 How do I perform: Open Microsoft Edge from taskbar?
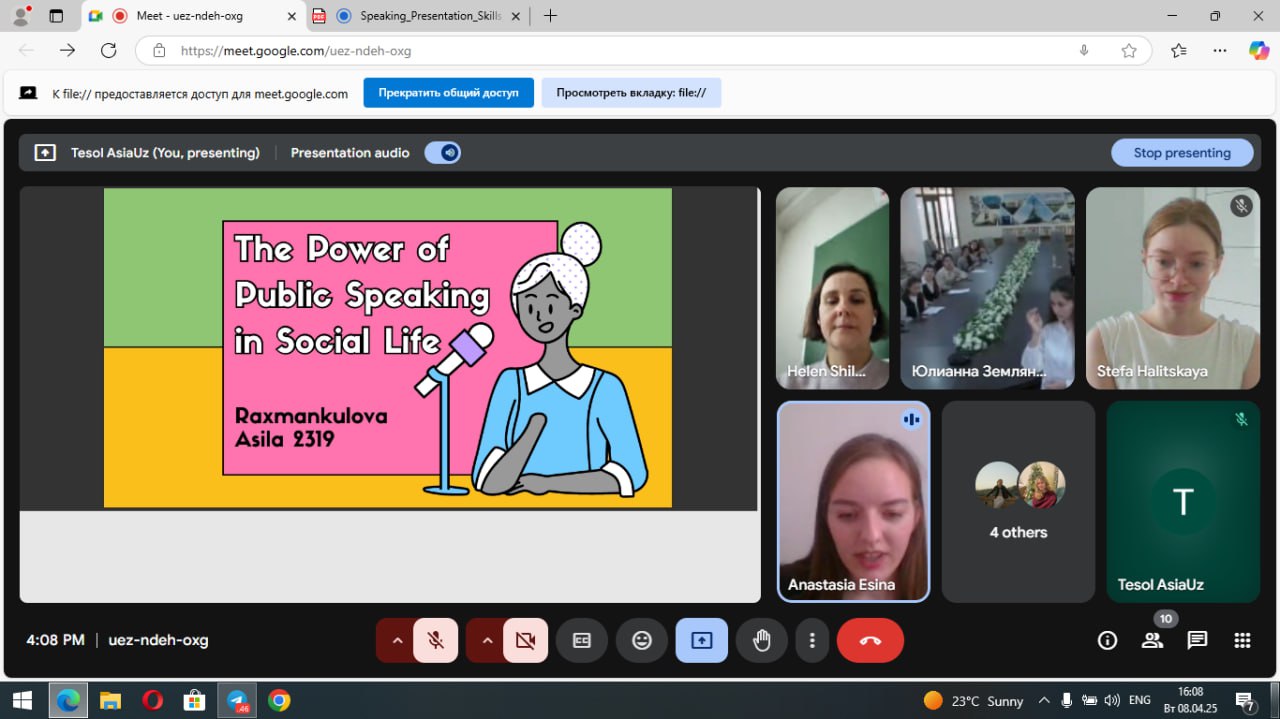click(68, 701)
